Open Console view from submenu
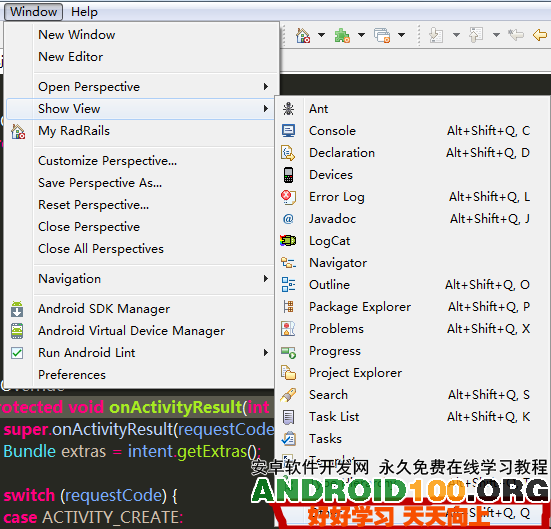This screenshot has height=529, width=551. (x=332, y=131)
